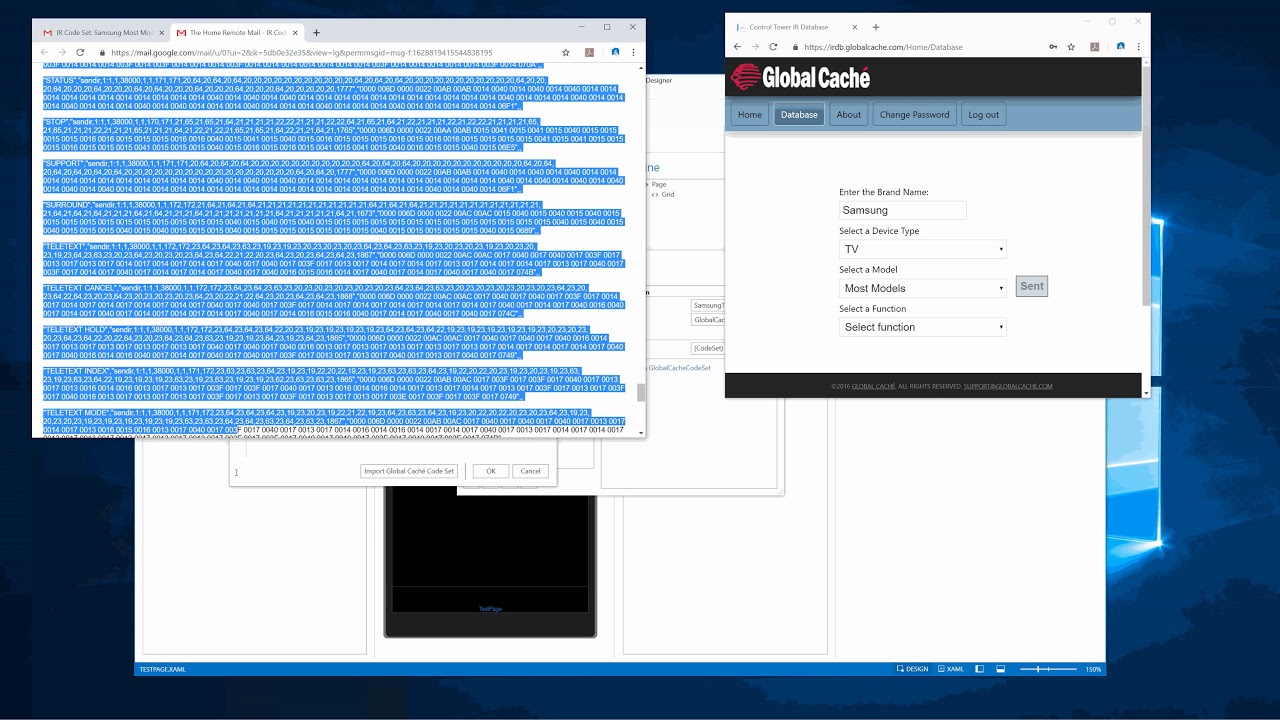
Task: Click the Gmail page vertical scrollbar thumb
Action: pyautogui.click(x=641, y=392)
